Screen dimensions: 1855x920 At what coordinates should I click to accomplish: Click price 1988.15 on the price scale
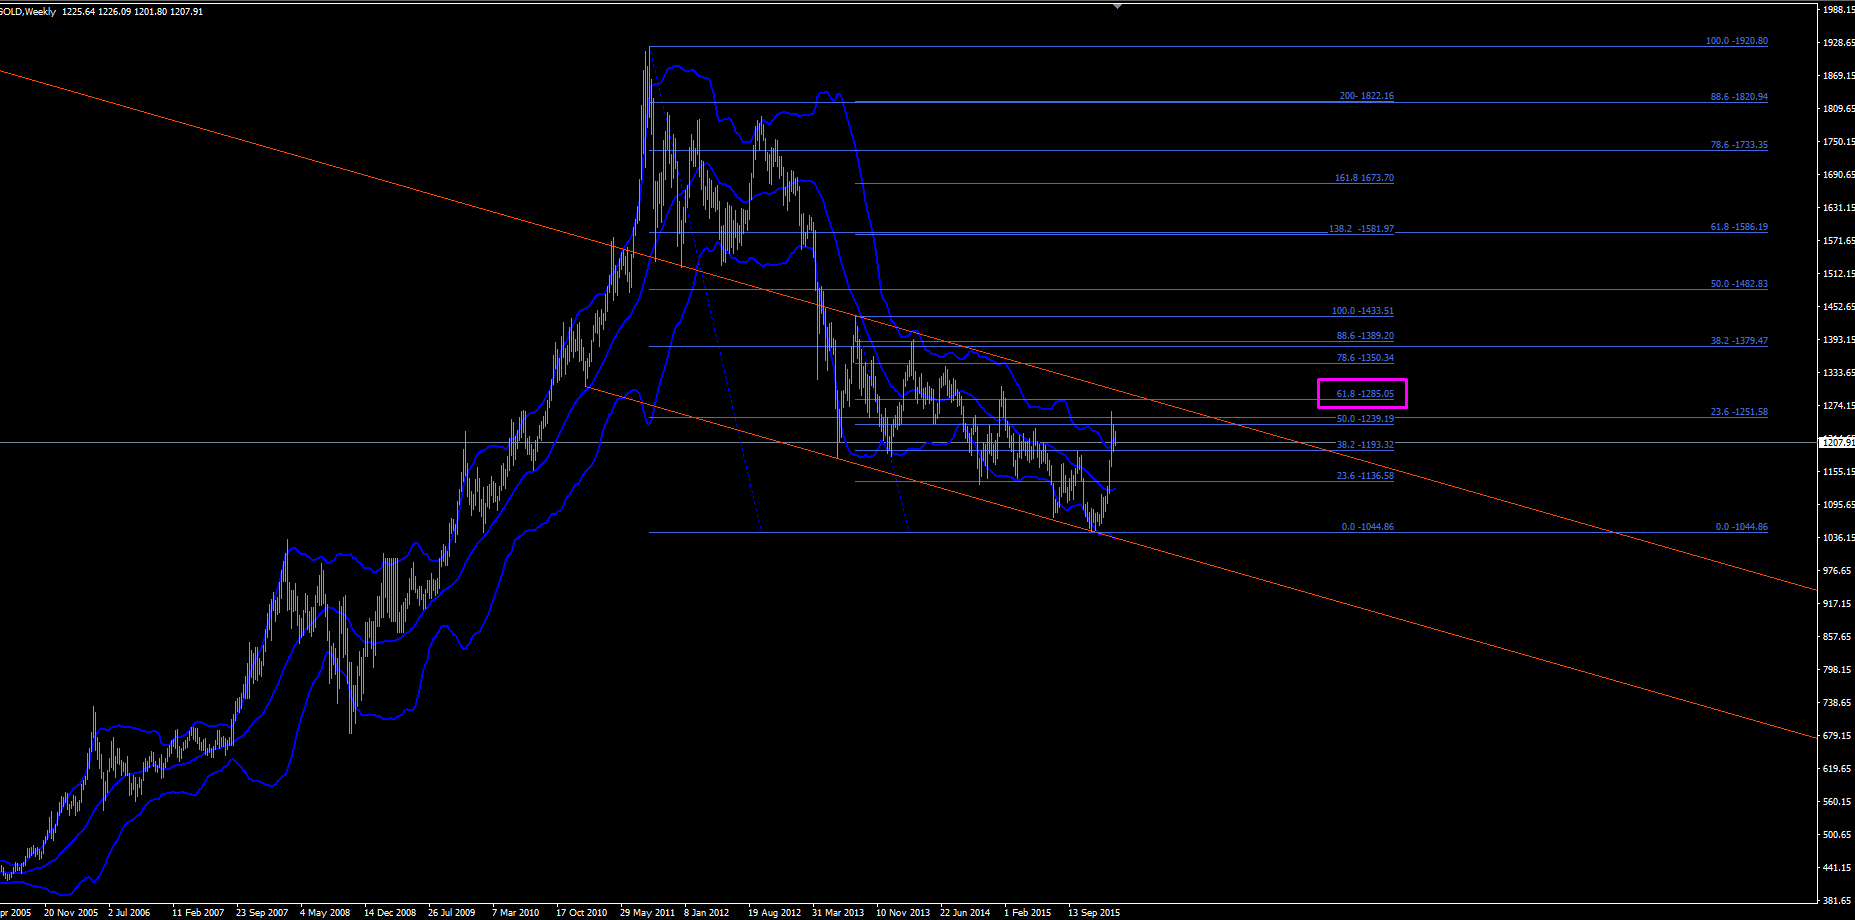1839,10
